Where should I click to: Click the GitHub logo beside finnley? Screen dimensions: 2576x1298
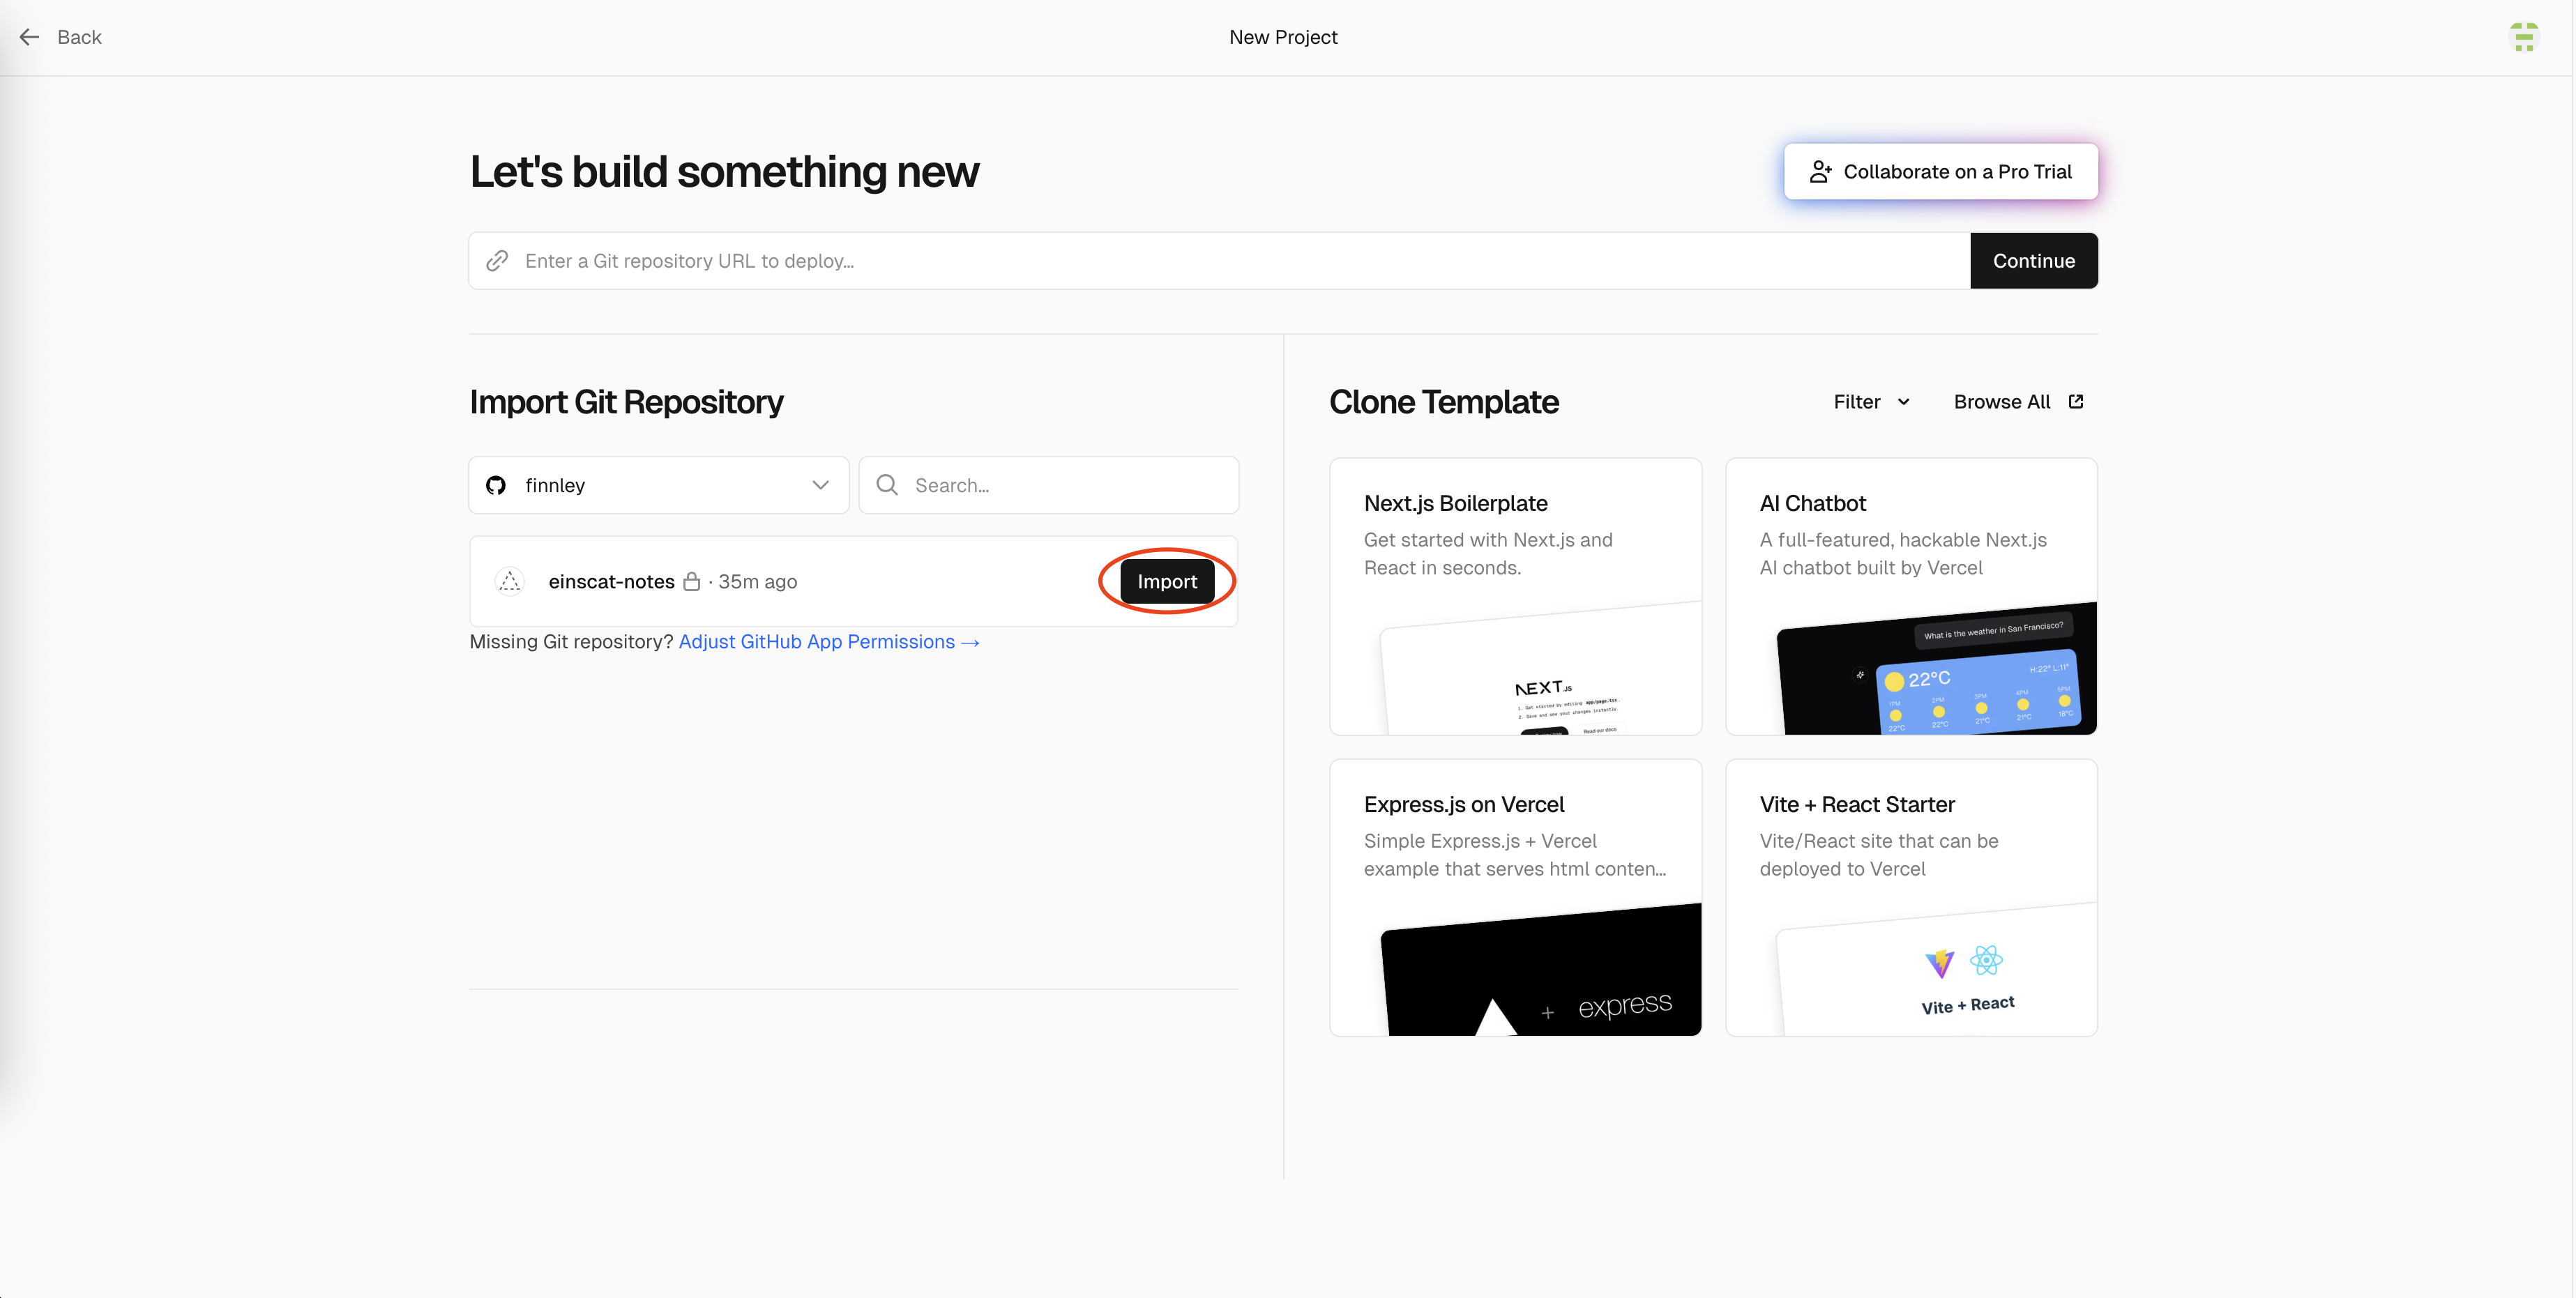tap(496, 485)
